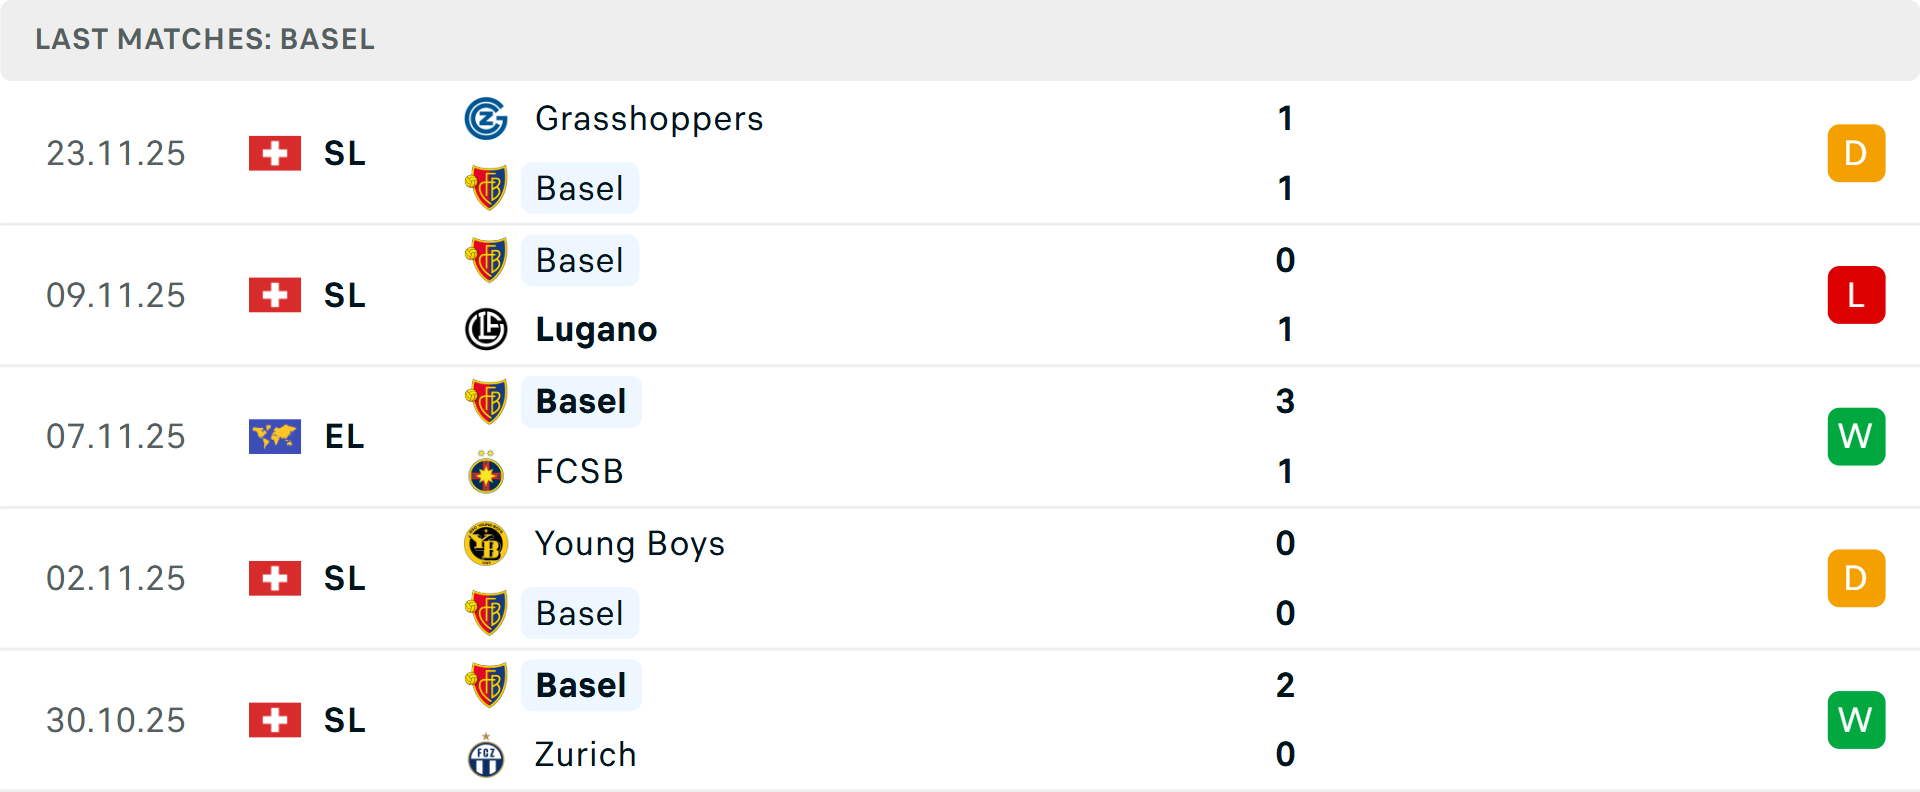Image resolution: width=1920 pixels, height=792 pixels.
Task: Click the Zurich club crest logo
Action: coord(487,755)
